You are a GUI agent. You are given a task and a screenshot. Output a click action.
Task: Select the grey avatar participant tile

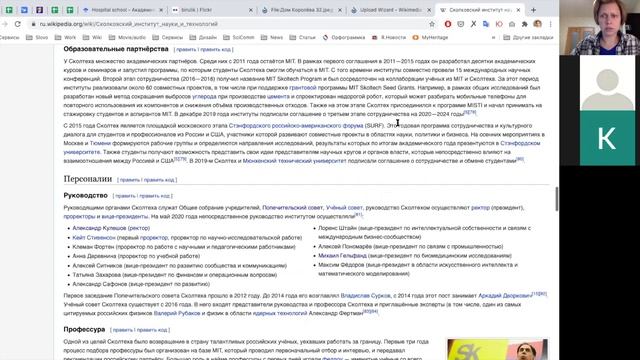pyautogui.click(x=607, y=83)
